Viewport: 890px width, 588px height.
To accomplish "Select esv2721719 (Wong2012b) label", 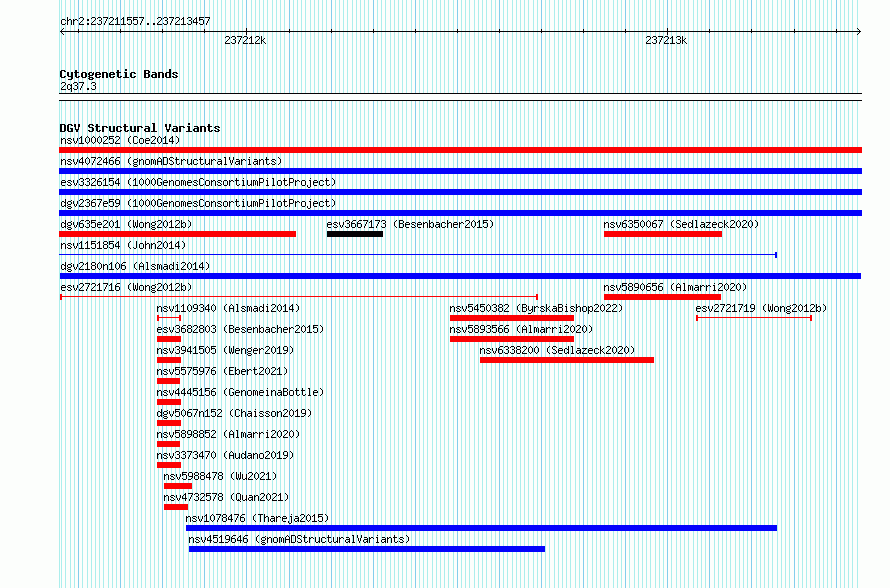I will tap(761, 308).
